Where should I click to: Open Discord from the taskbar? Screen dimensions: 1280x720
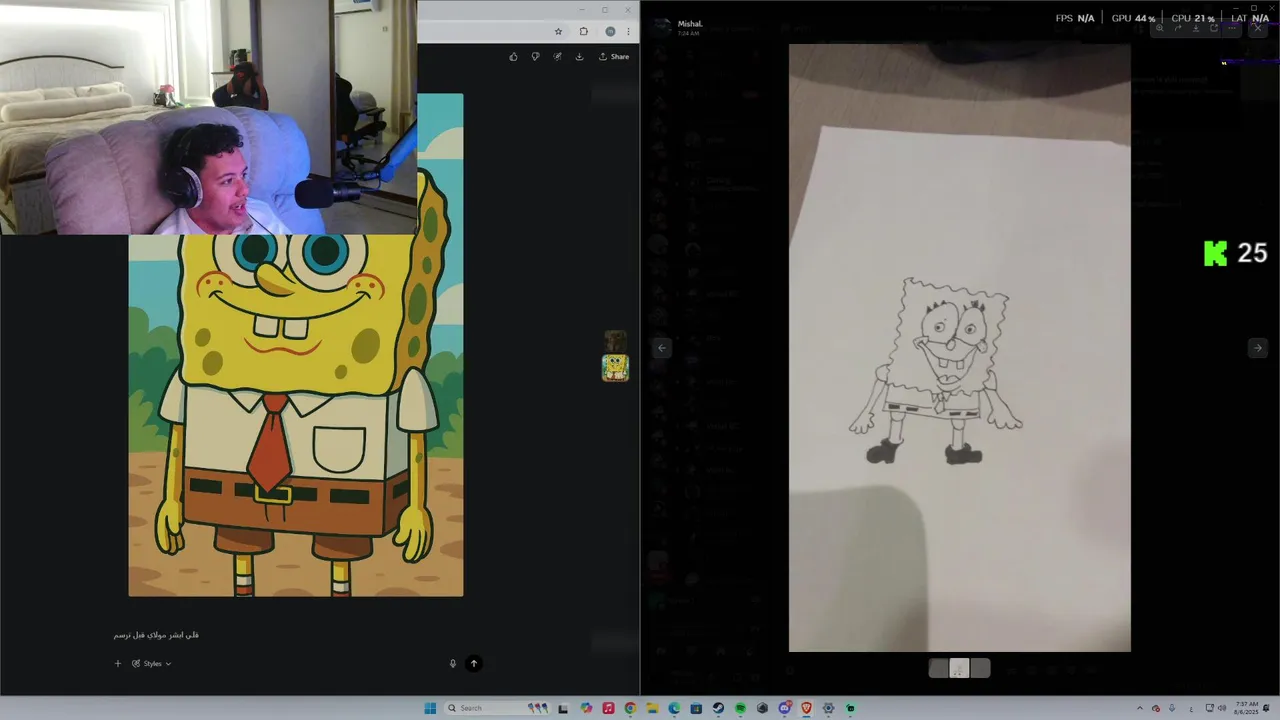pos(784,708)
